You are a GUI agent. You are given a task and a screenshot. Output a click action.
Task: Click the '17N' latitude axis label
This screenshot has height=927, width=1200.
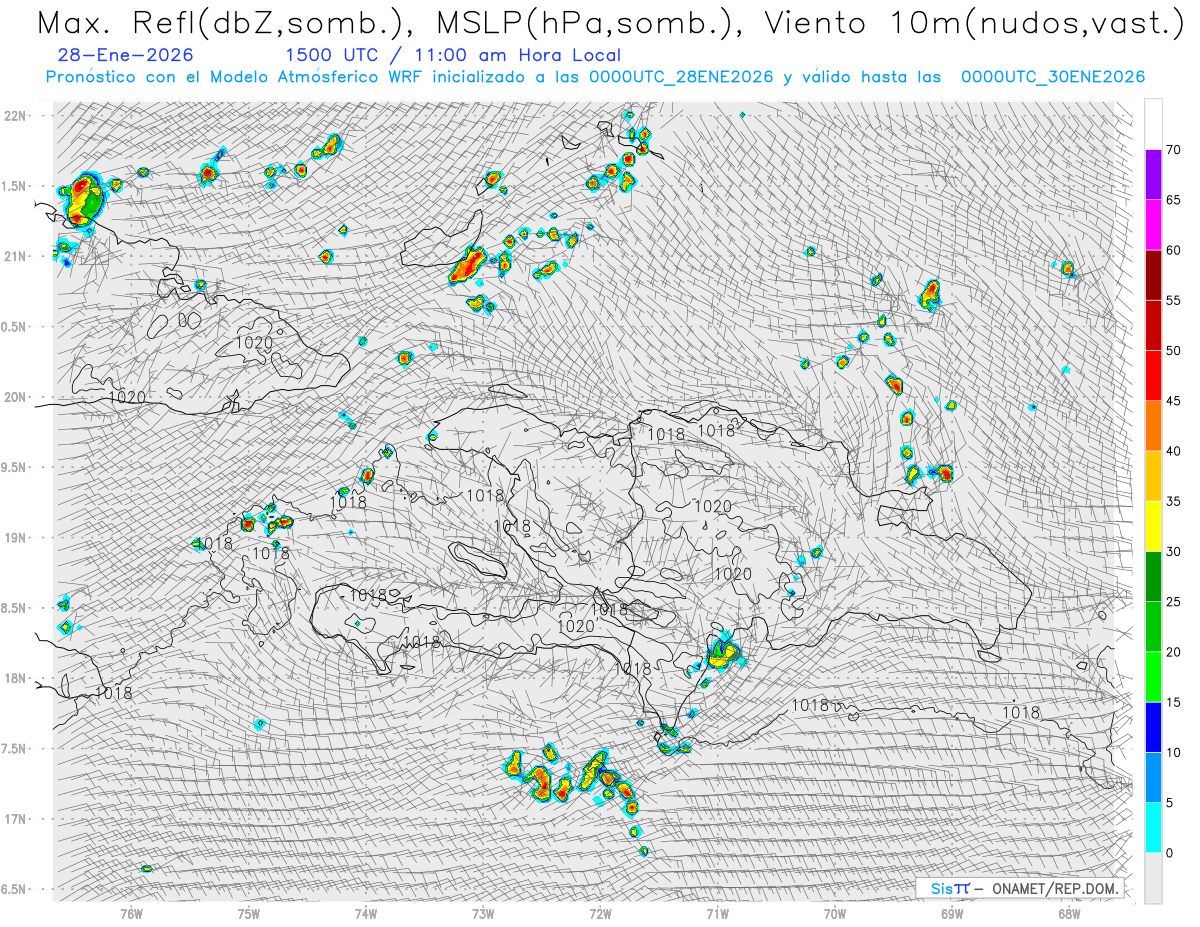coord(16,819)
